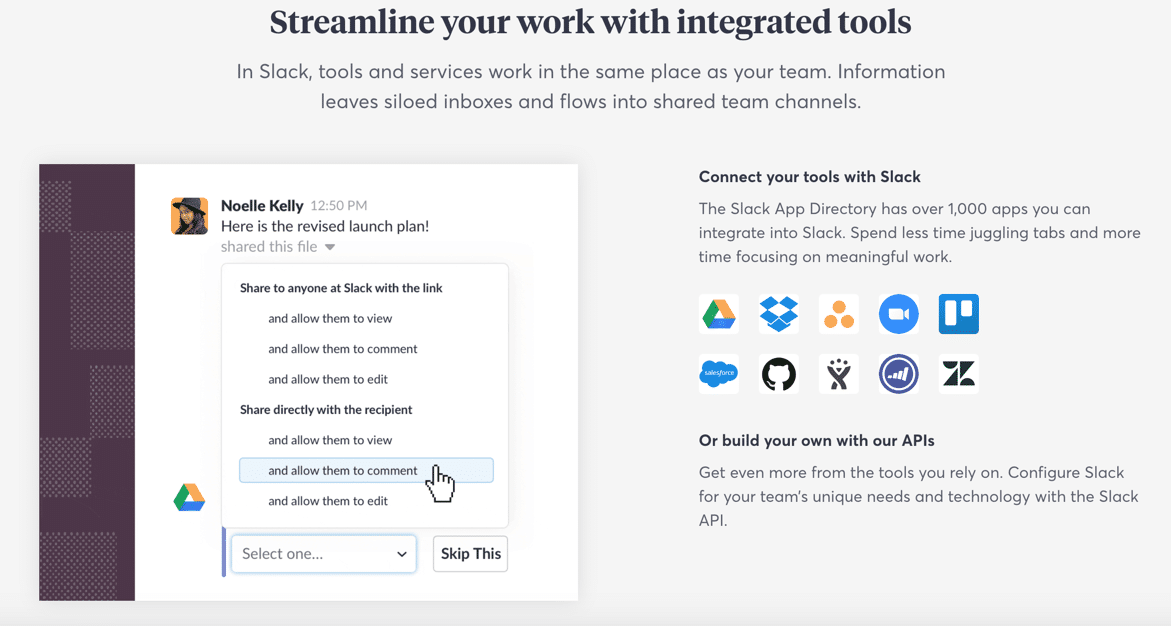
Task: Expand the 'shared this file' disclosure arrow
Action: click(x=331, y=246)
